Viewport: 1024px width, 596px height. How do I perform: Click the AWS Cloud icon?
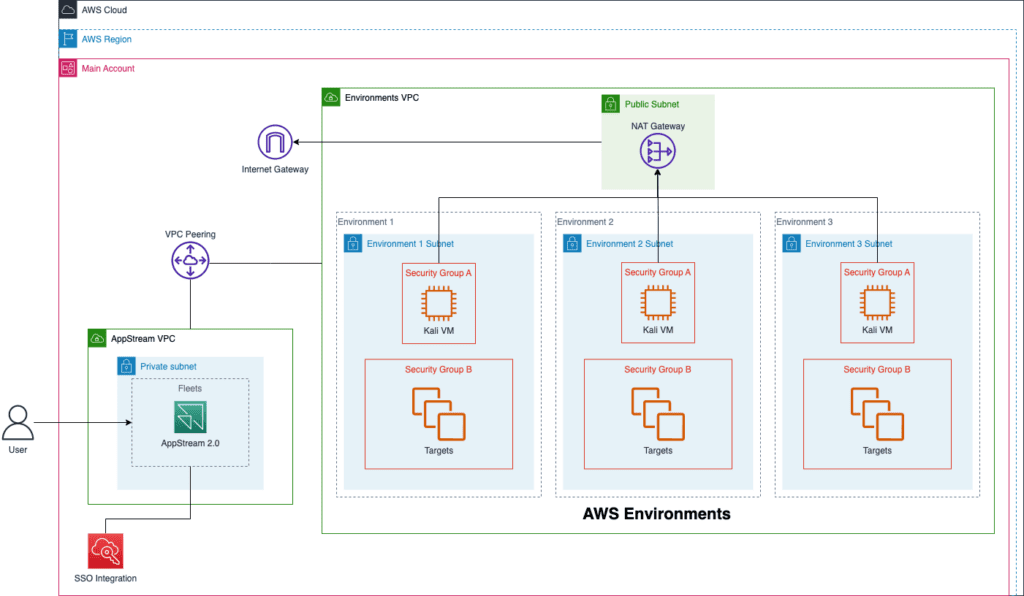point(68,10)
